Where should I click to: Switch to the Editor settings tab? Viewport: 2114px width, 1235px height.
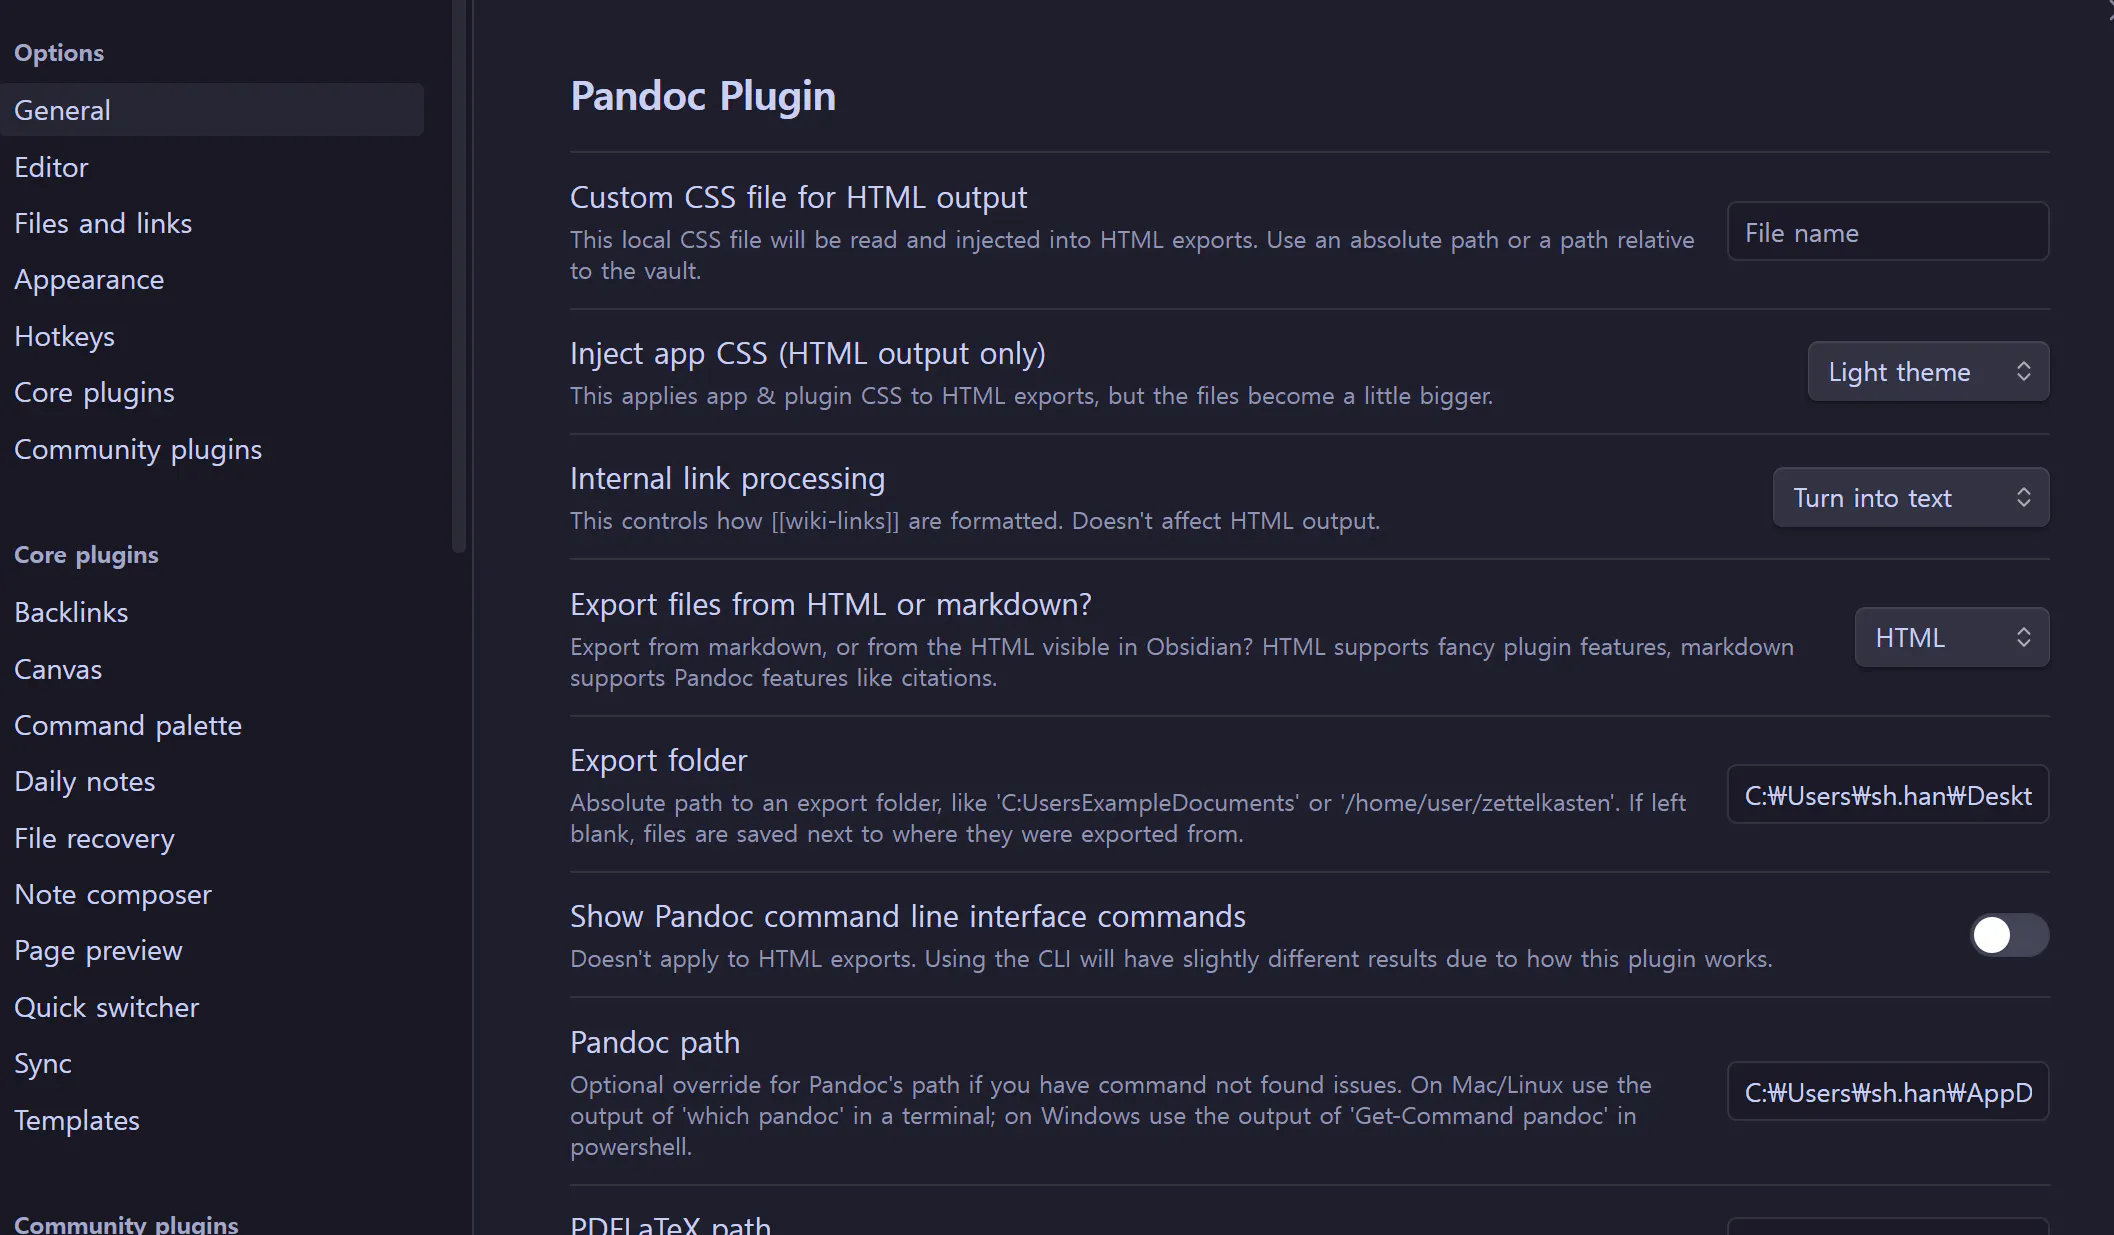click(51, 167)
